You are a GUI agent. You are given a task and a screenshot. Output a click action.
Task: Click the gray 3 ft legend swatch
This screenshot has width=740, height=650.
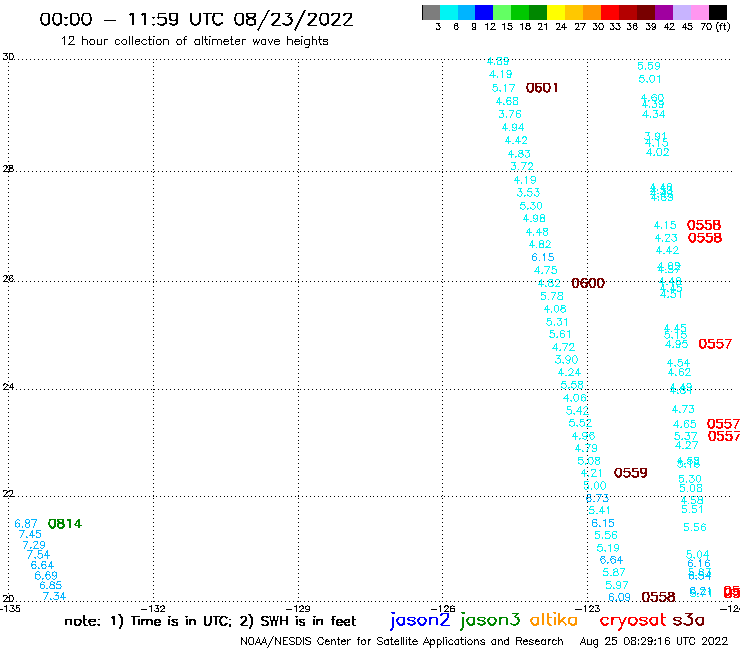point(431,12)
